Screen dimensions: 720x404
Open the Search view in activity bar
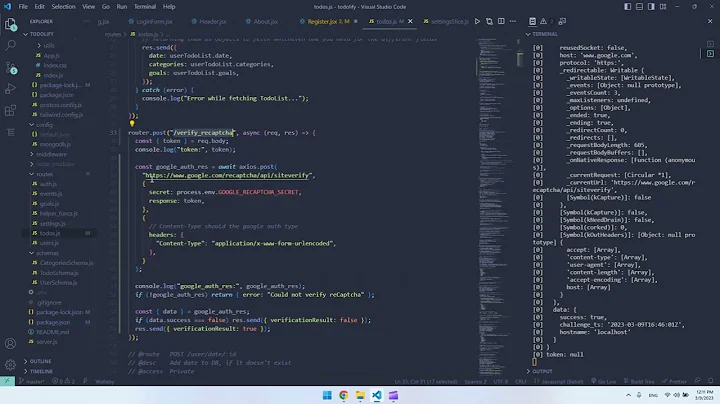(10, 45)
